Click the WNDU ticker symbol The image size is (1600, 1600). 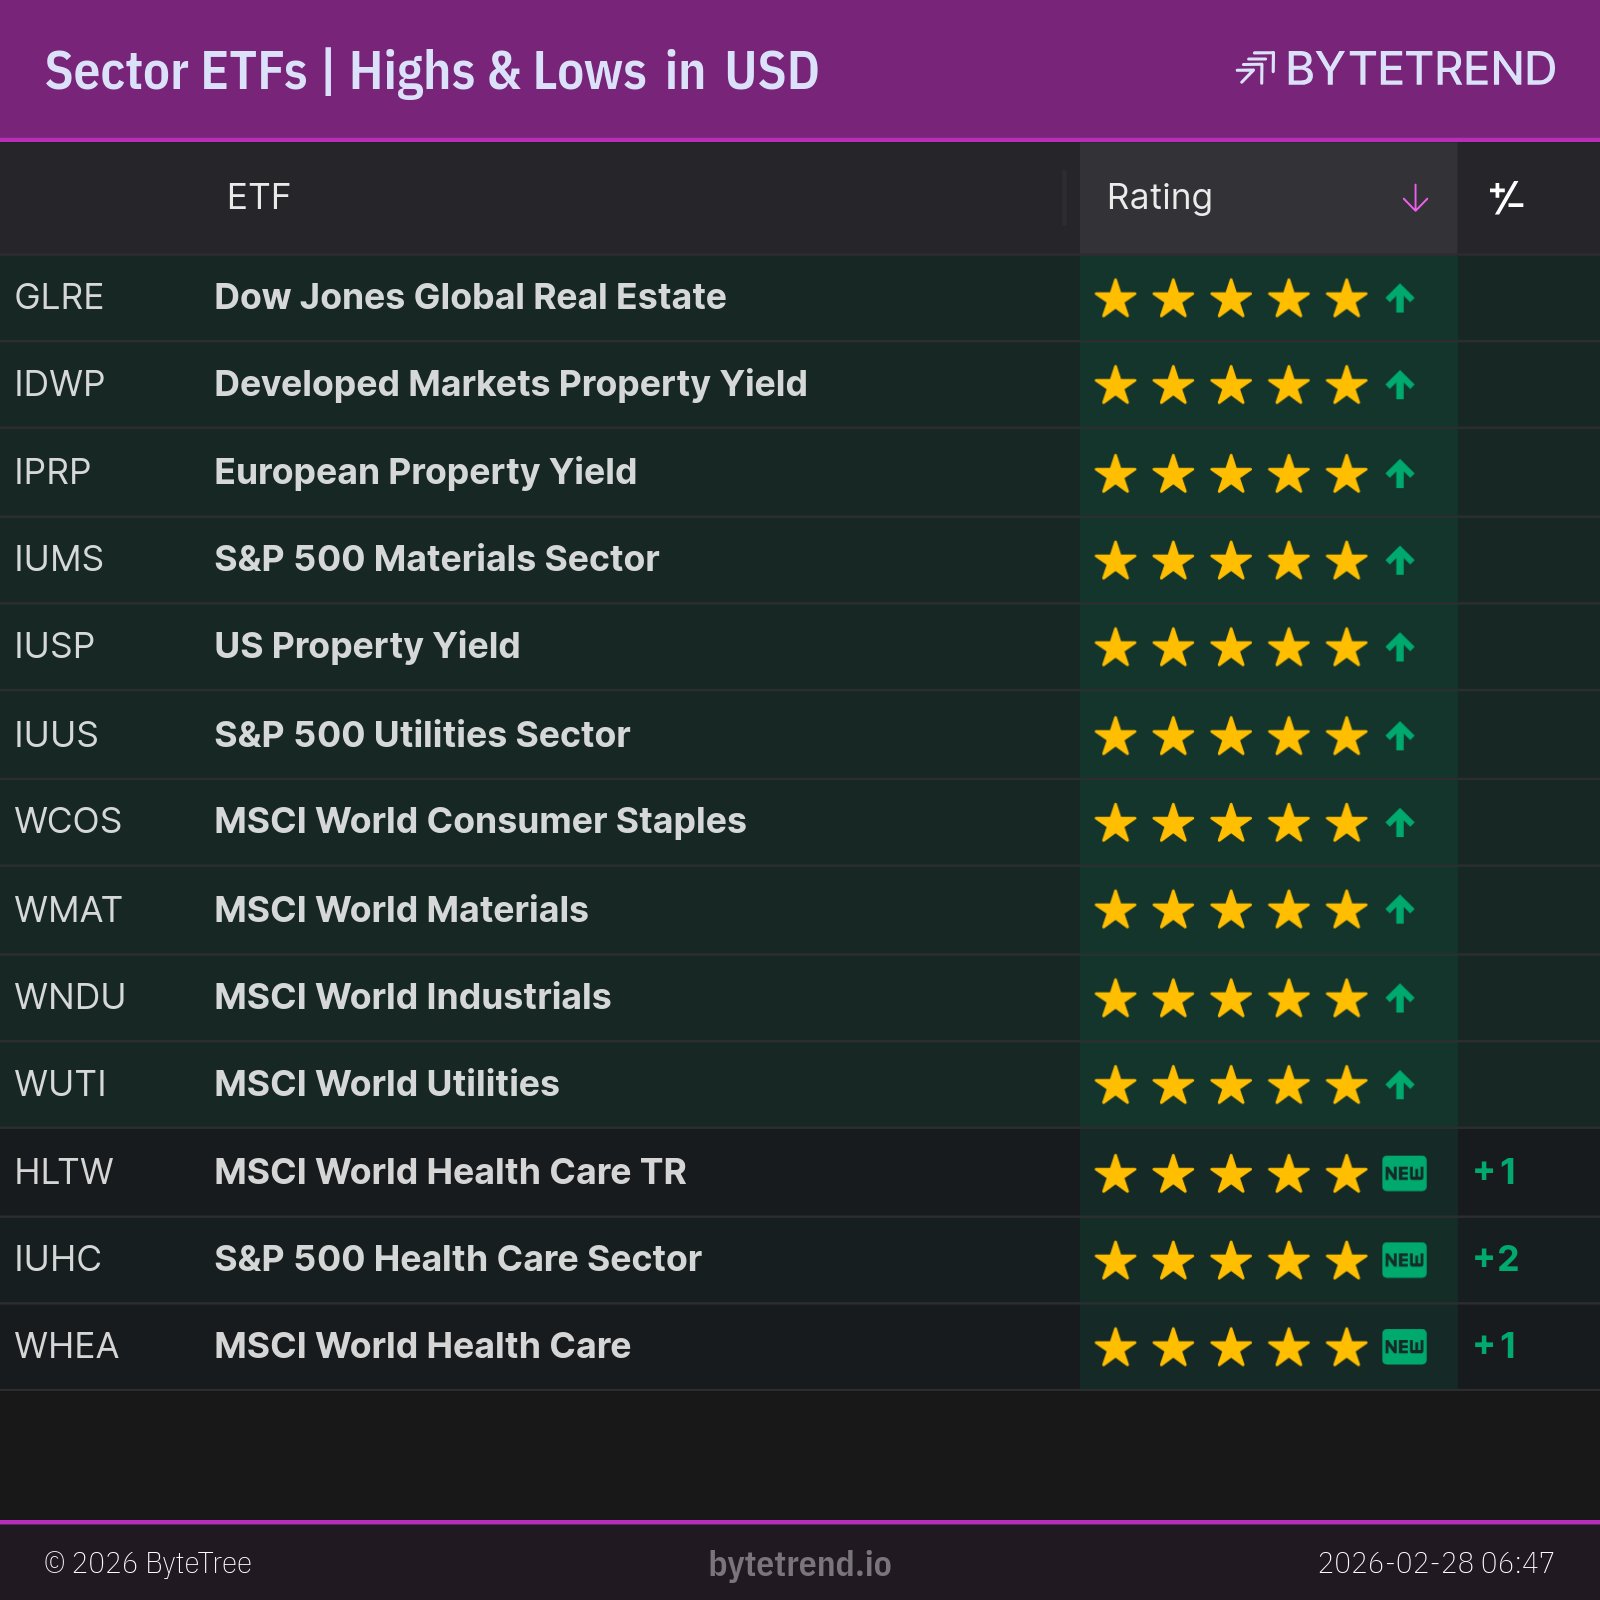pyautogui.click(x=70, y=997)
